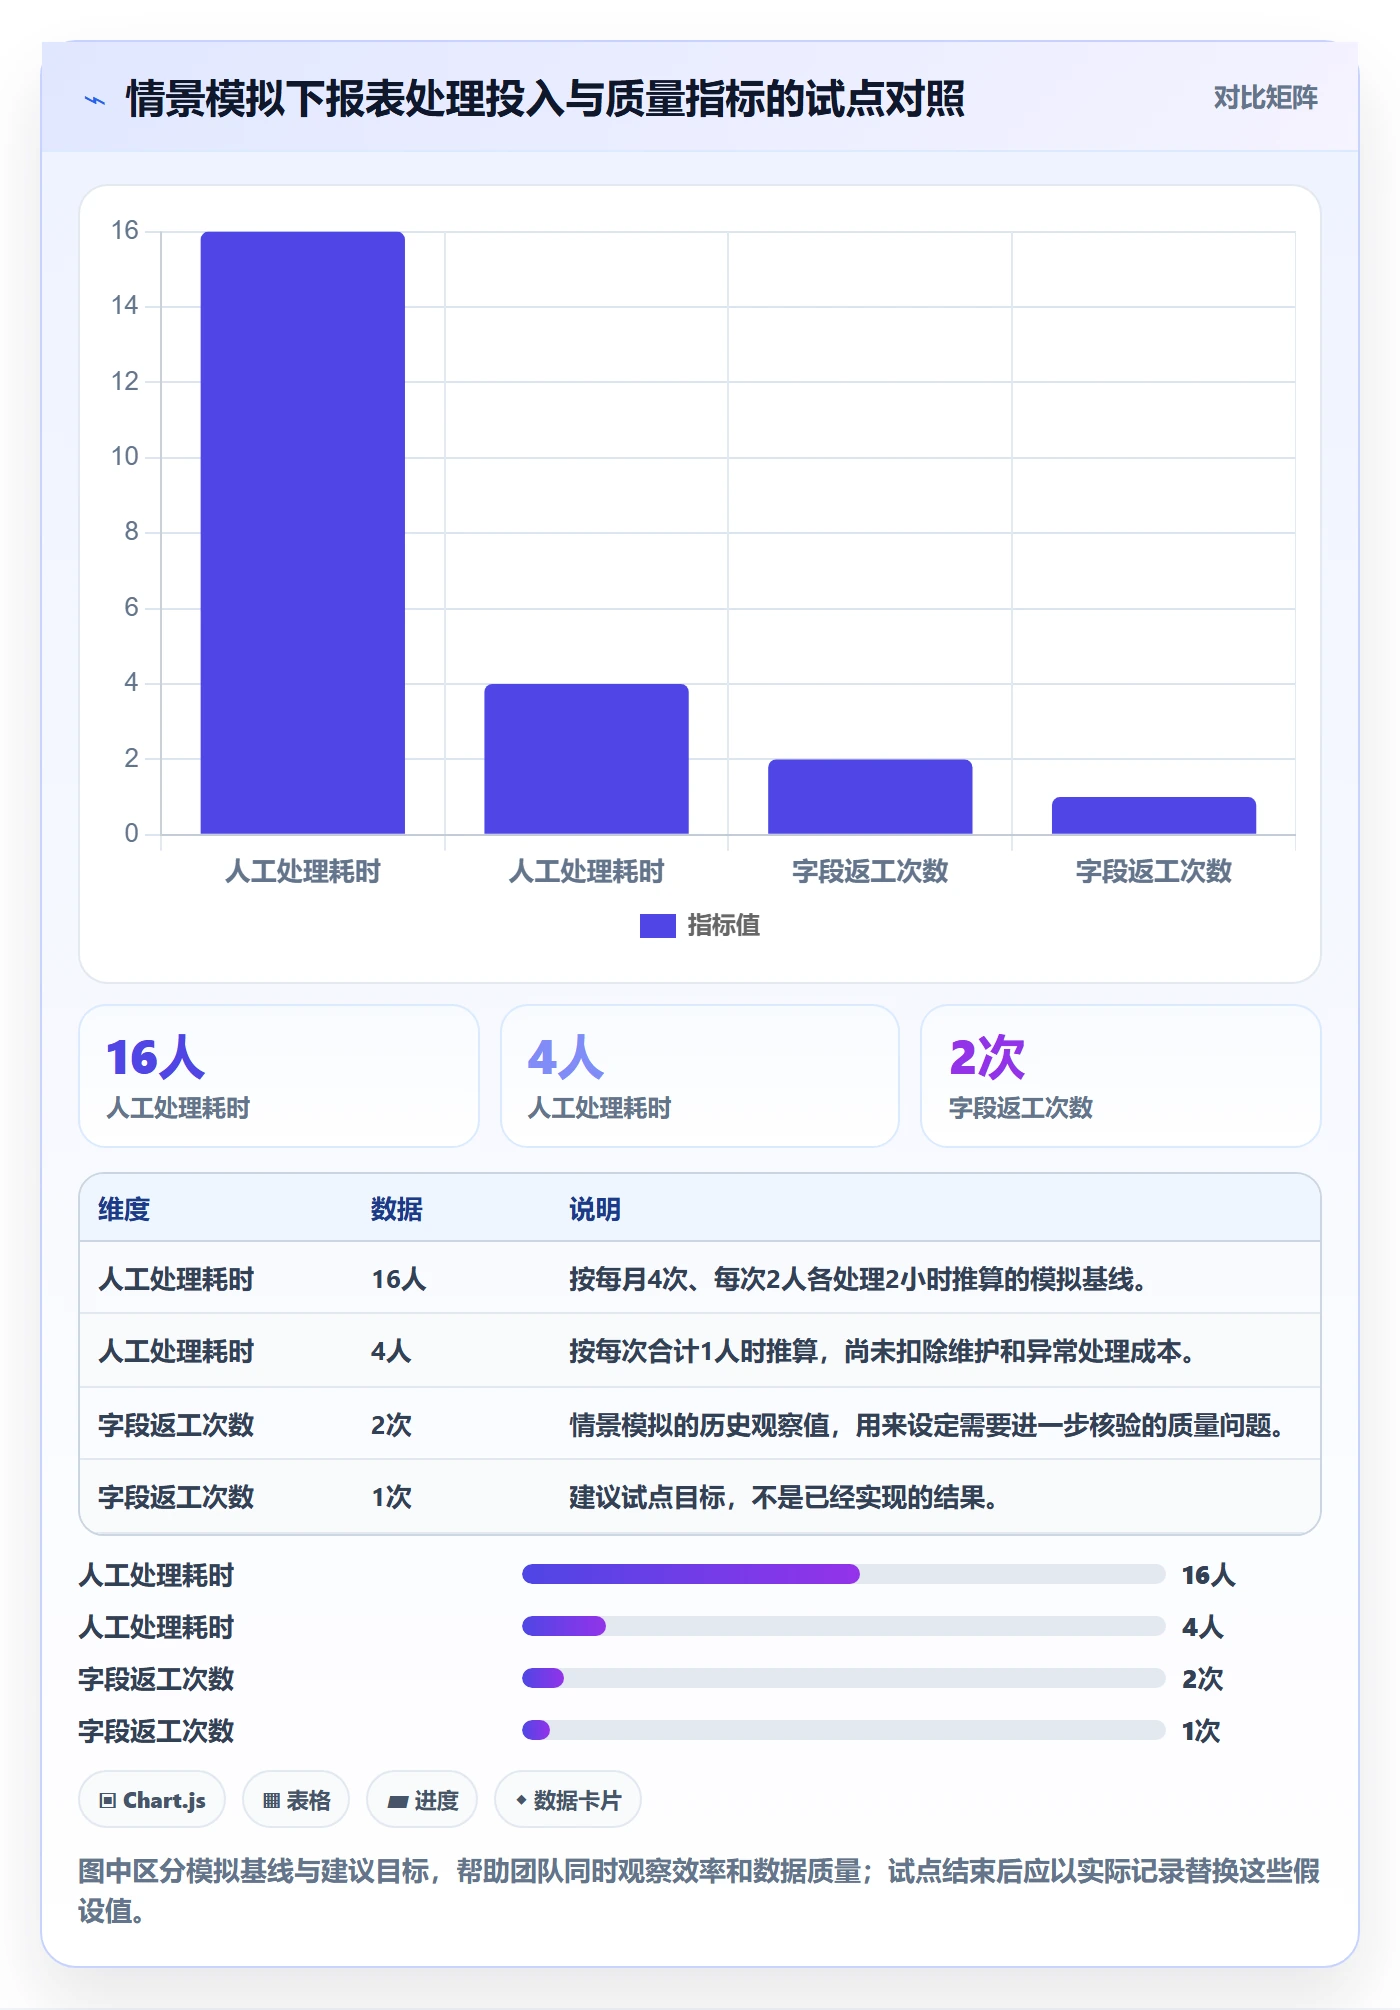Click the chart bar with value 2

[x=870, y=796]
